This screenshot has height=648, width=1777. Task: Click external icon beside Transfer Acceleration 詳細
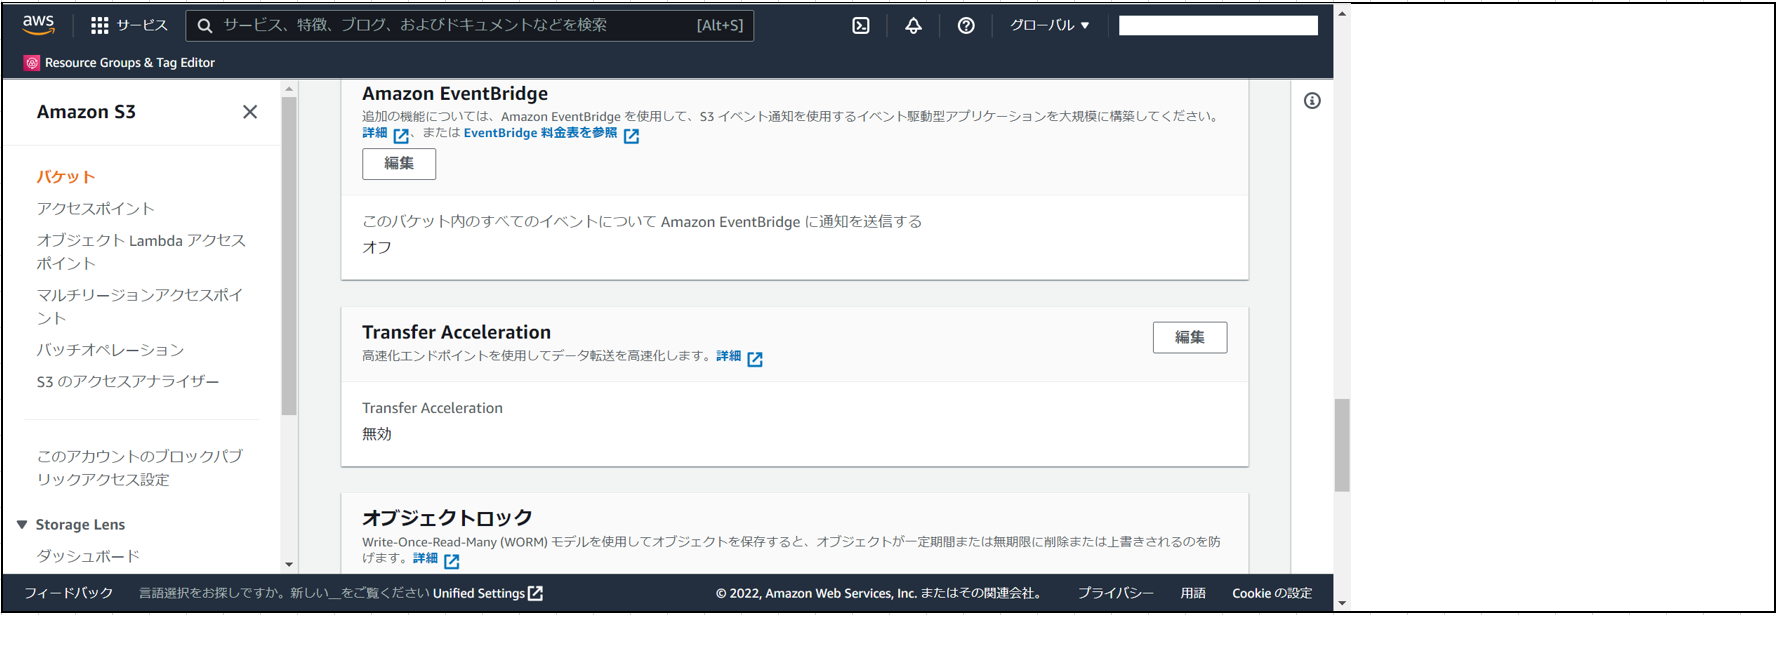(x=755, y=358)
